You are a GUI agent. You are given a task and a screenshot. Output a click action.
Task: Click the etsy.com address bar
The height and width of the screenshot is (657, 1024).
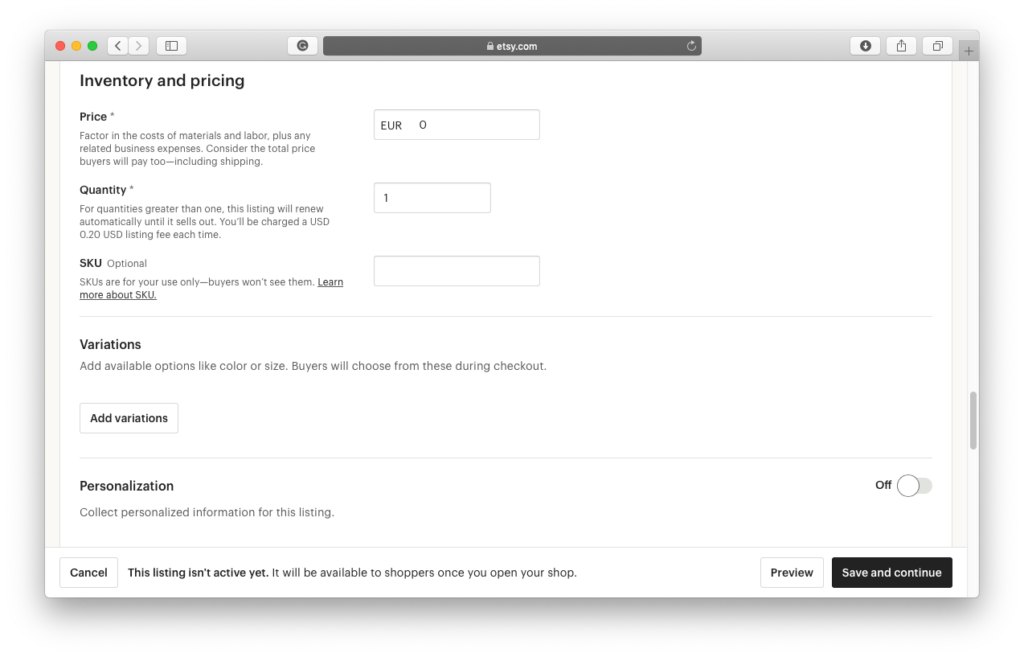(511, 46)
